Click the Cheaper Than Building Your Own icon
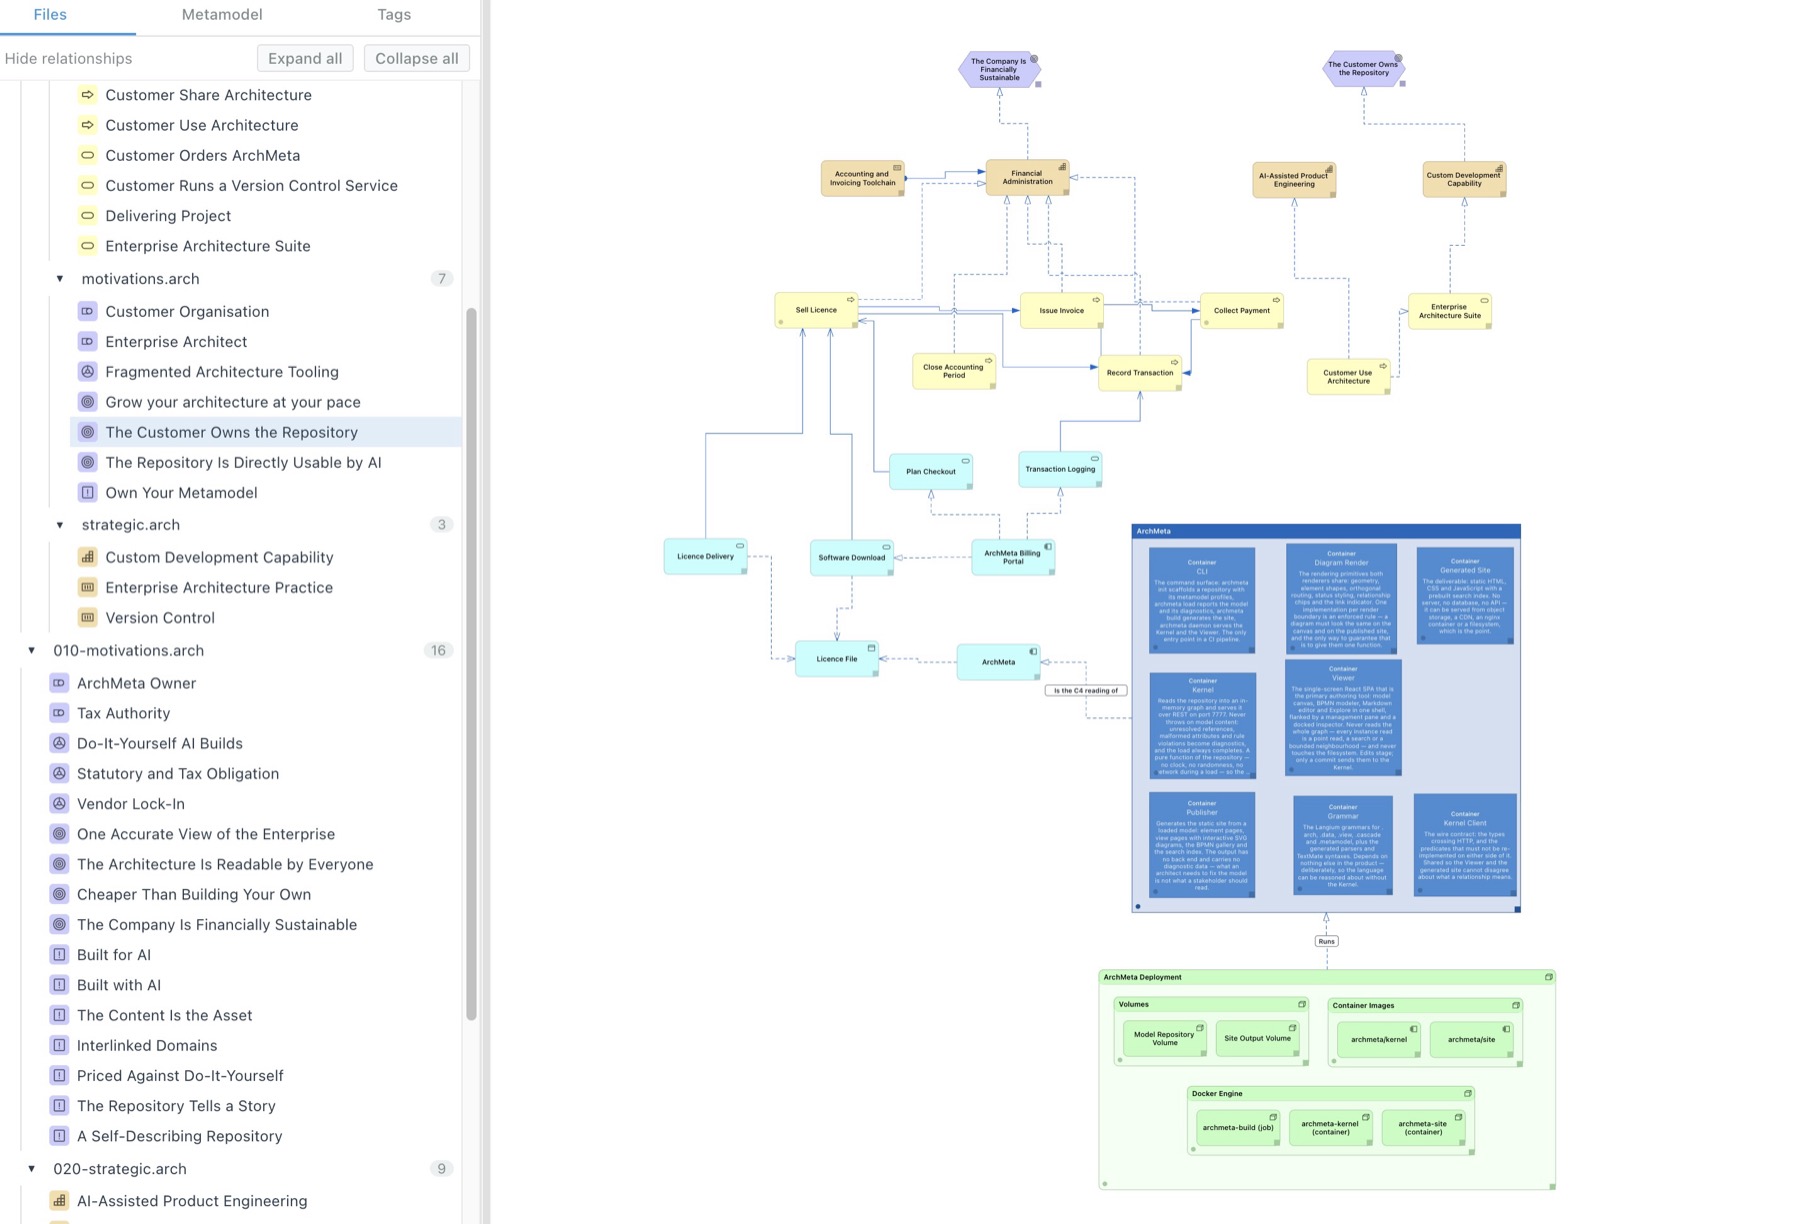Viewport: 1800px width, 1224px height. (x=60, y=895)
